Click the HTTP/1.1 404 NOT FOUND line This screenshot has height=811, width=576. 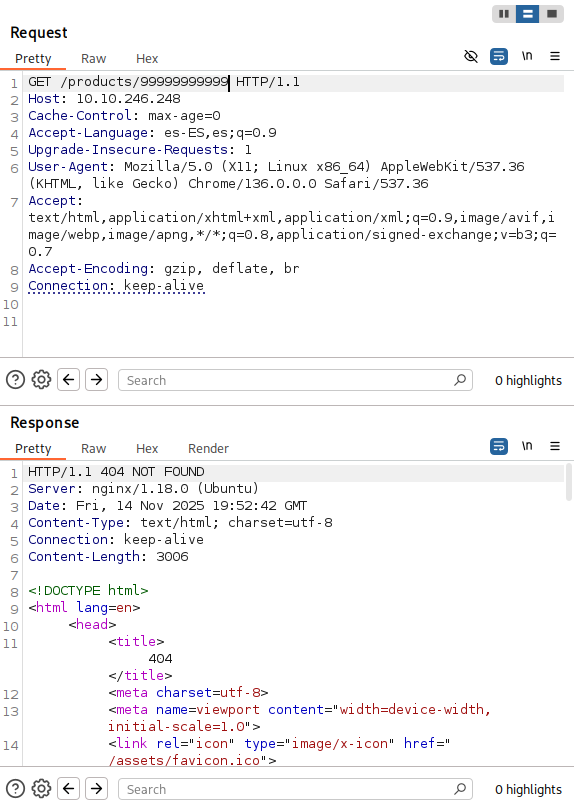coord(116,472)
